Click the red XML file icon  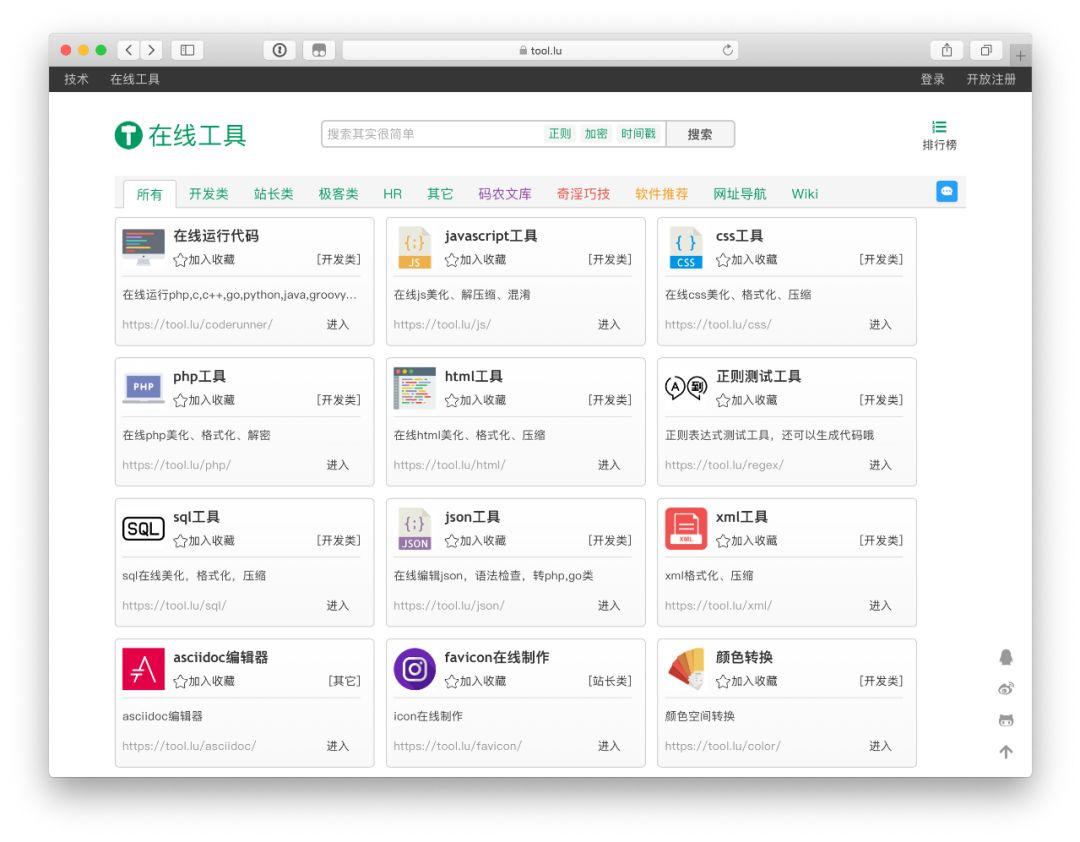685,528
